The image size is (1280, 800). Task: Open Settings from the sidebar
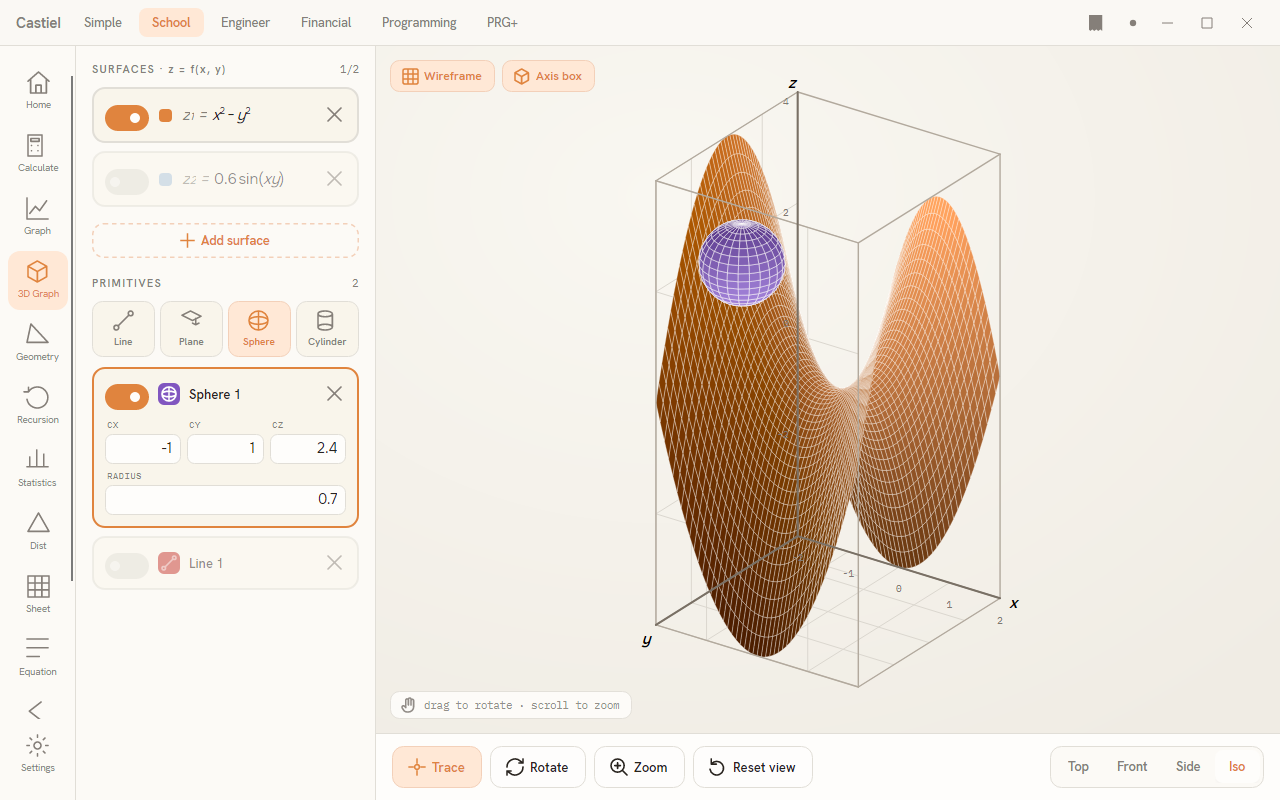pyautogui.click(x=38, y=754)
